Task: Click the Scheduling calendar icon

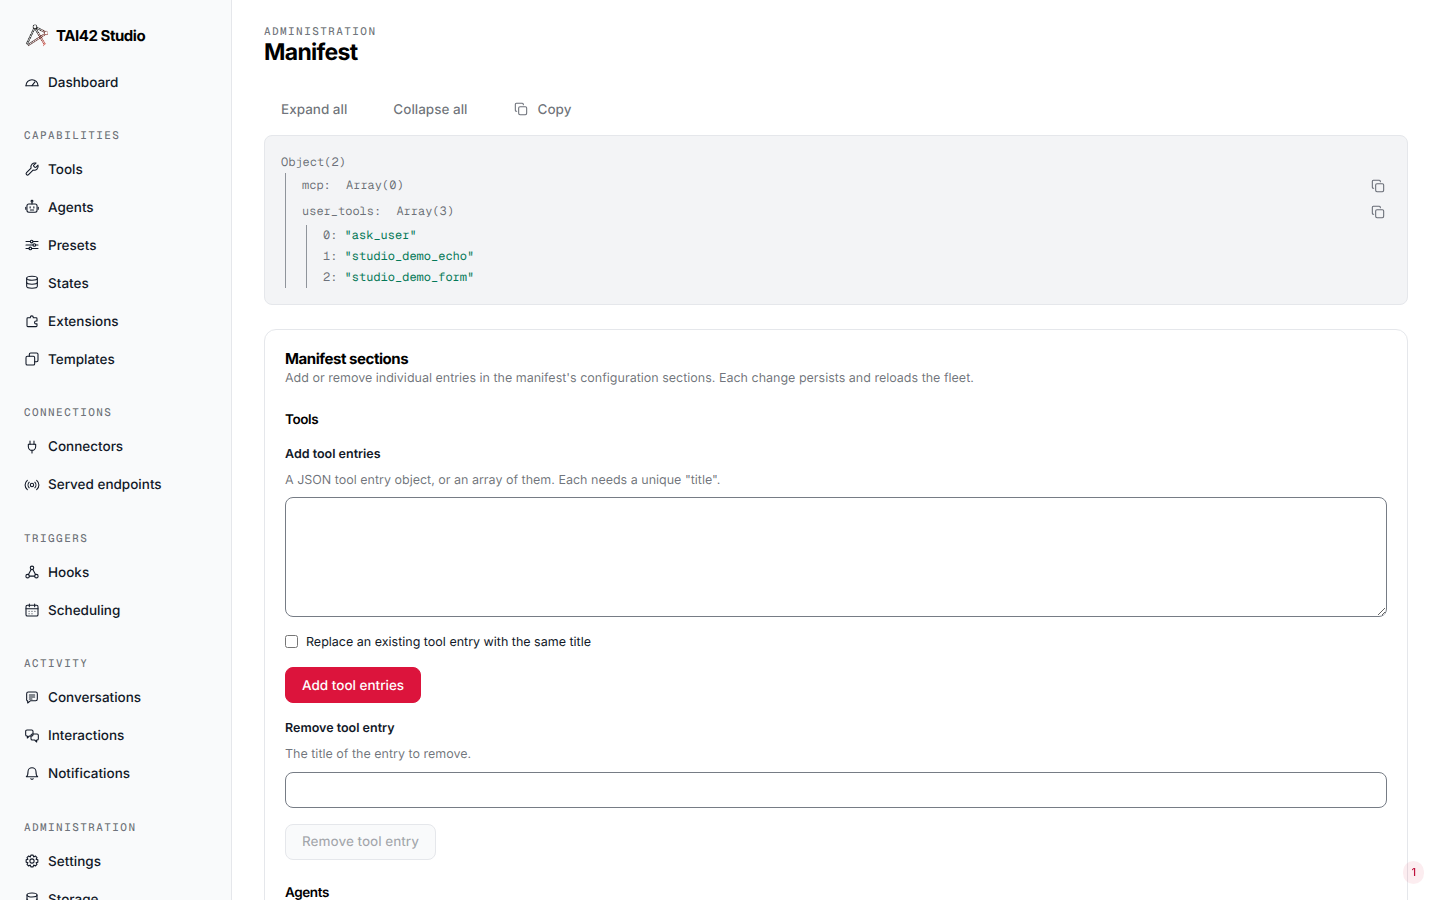Action: (x=32, y=610)
